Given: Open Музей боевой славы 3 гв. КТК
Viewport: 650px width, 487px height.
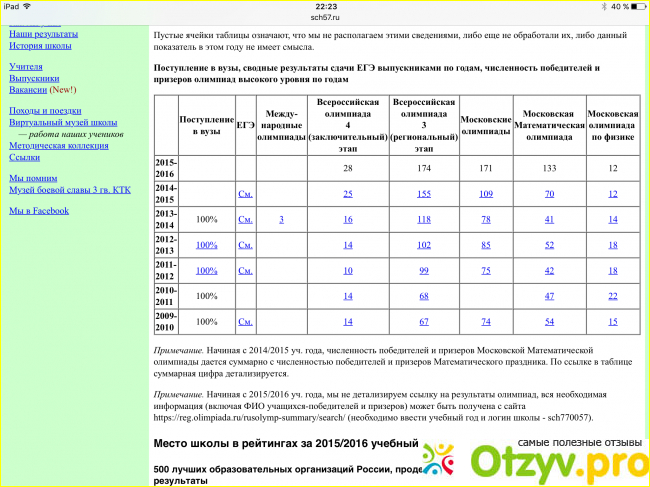Looking at the screenshot, I should [x=69, y=190].
